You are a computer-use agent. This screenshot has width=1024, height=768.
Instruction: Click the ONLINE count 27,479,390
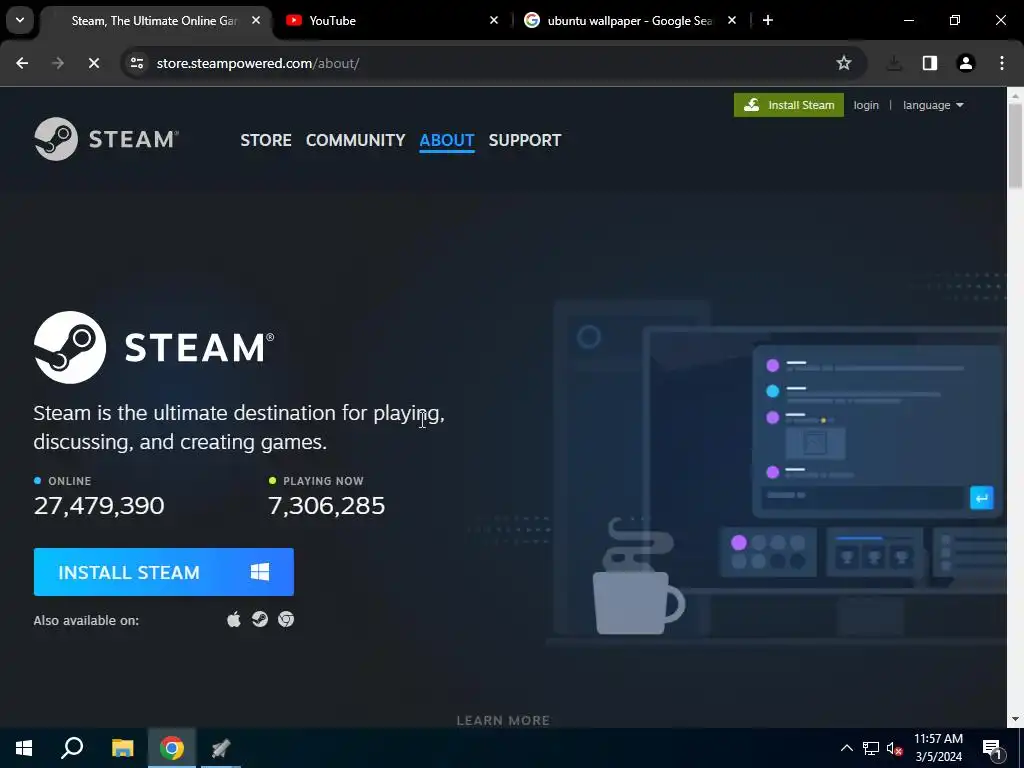click(x=99, y=505)
